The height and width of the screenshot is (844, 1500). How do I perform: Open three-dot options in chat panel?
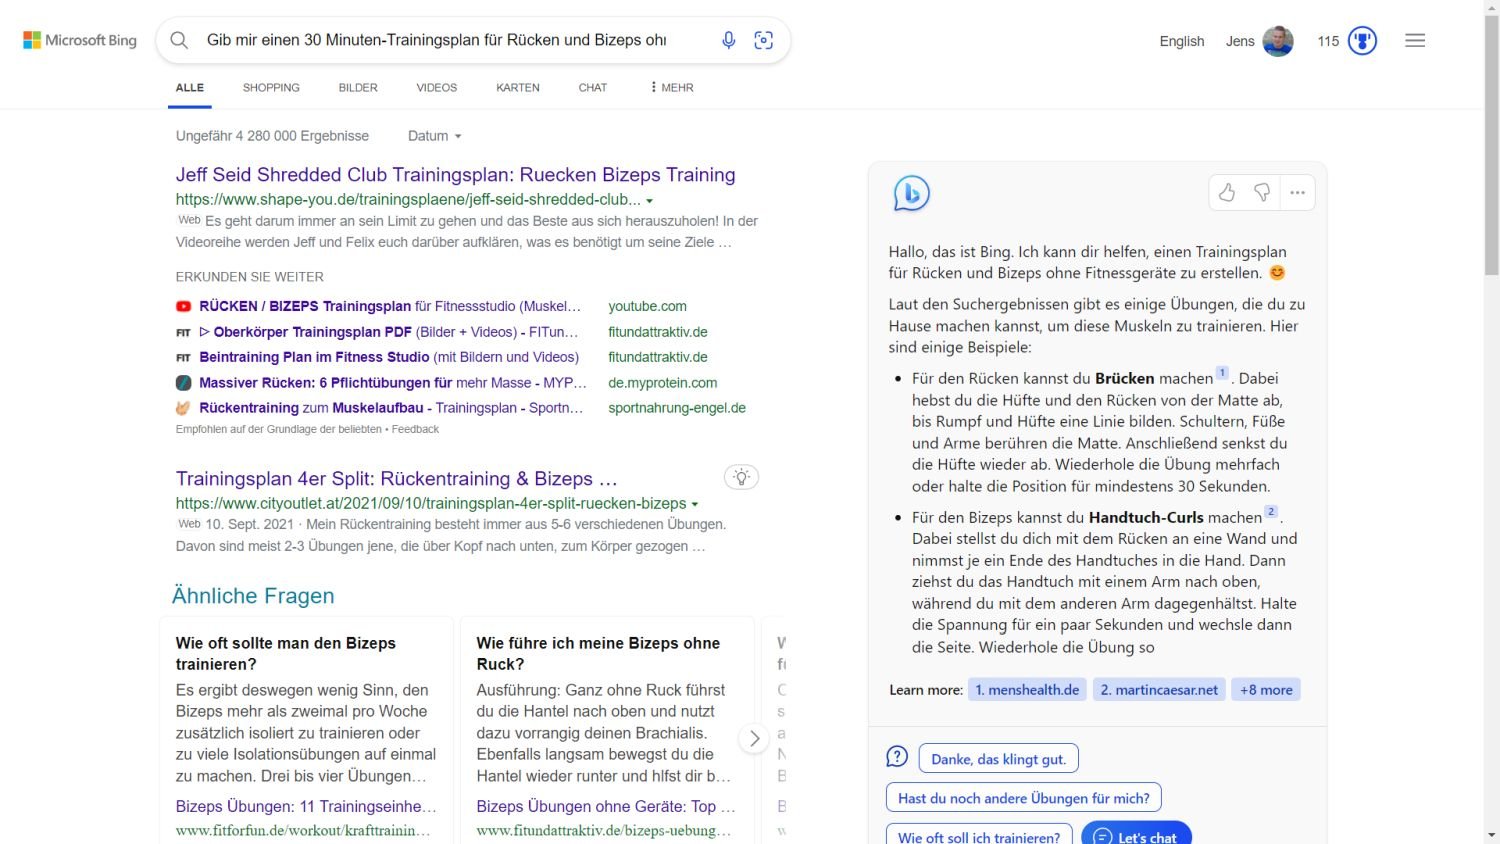click(1297, 193)
